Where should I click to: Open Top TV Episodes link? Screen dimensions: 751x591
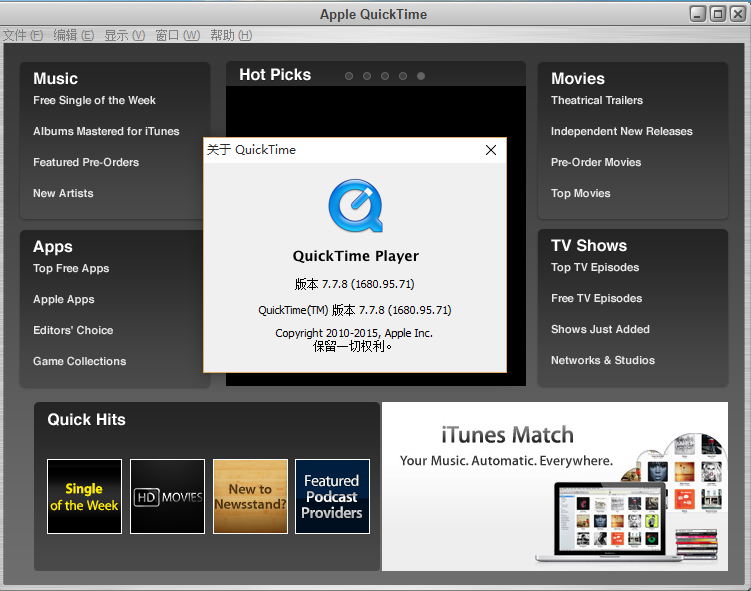[x=594, y=267]
